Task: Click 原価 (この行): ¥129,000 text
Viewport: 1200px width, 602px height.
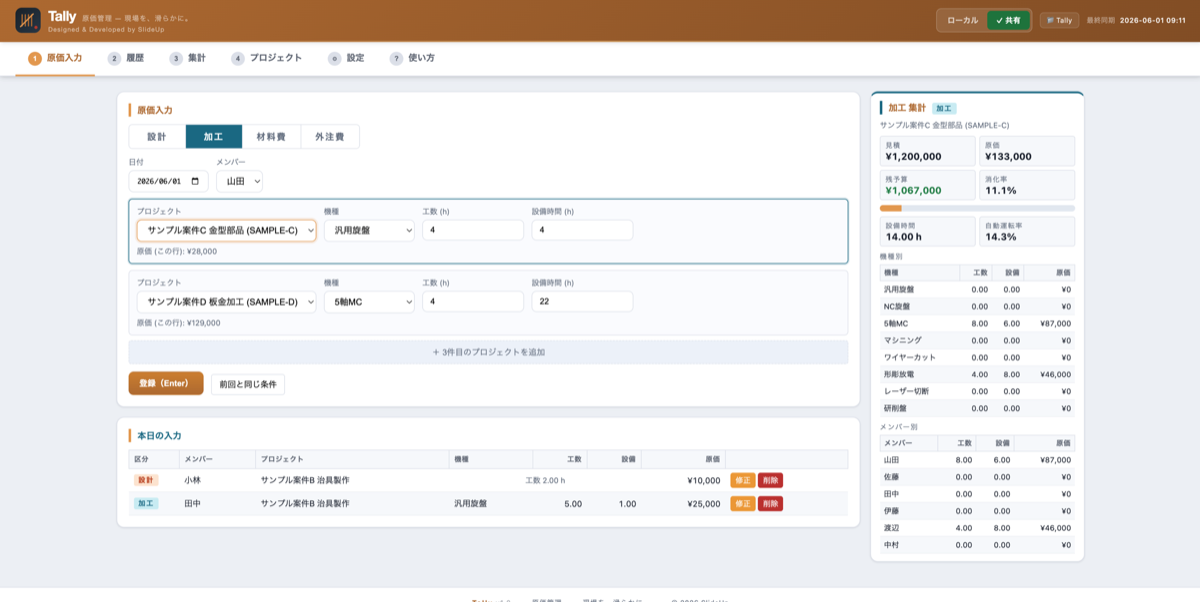Action: tap(179, 323)
